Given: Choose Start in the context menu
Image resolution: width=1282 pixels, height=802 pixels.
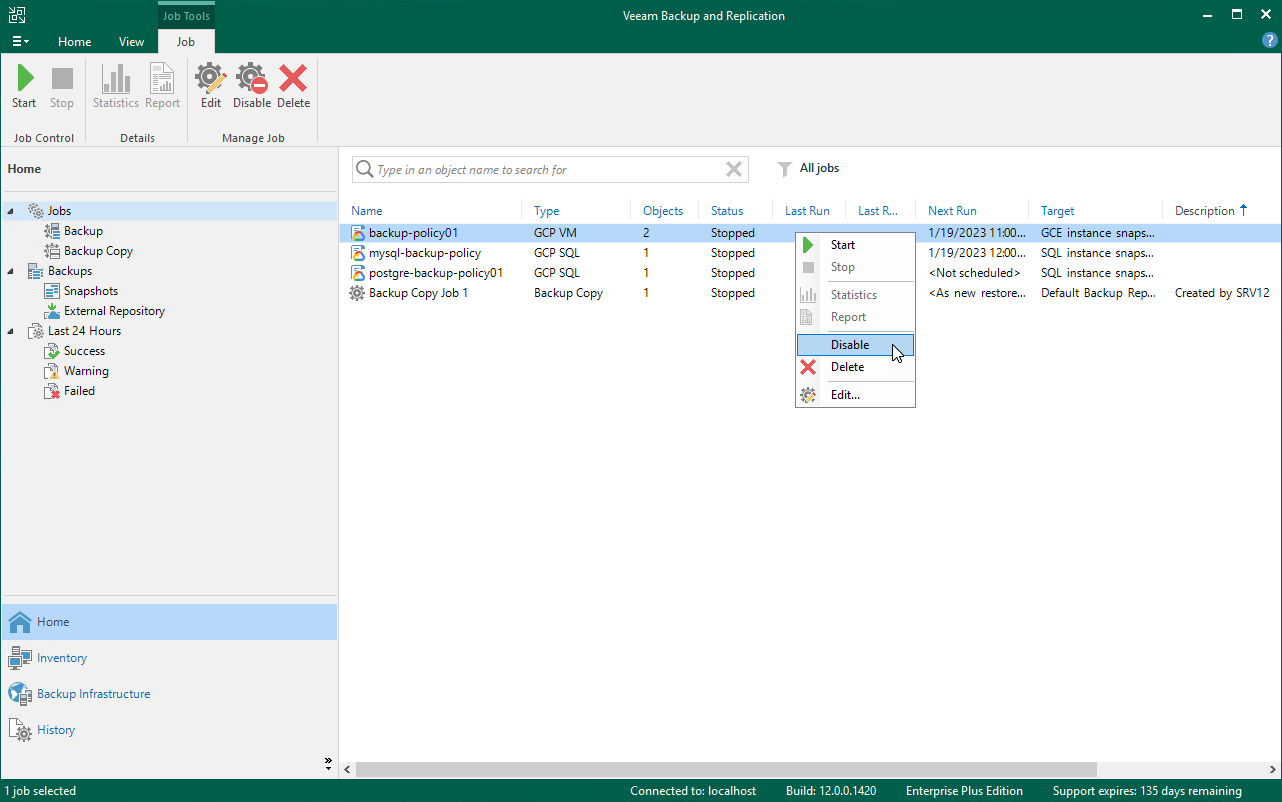Looking at the screenshot, I should 855,245.
